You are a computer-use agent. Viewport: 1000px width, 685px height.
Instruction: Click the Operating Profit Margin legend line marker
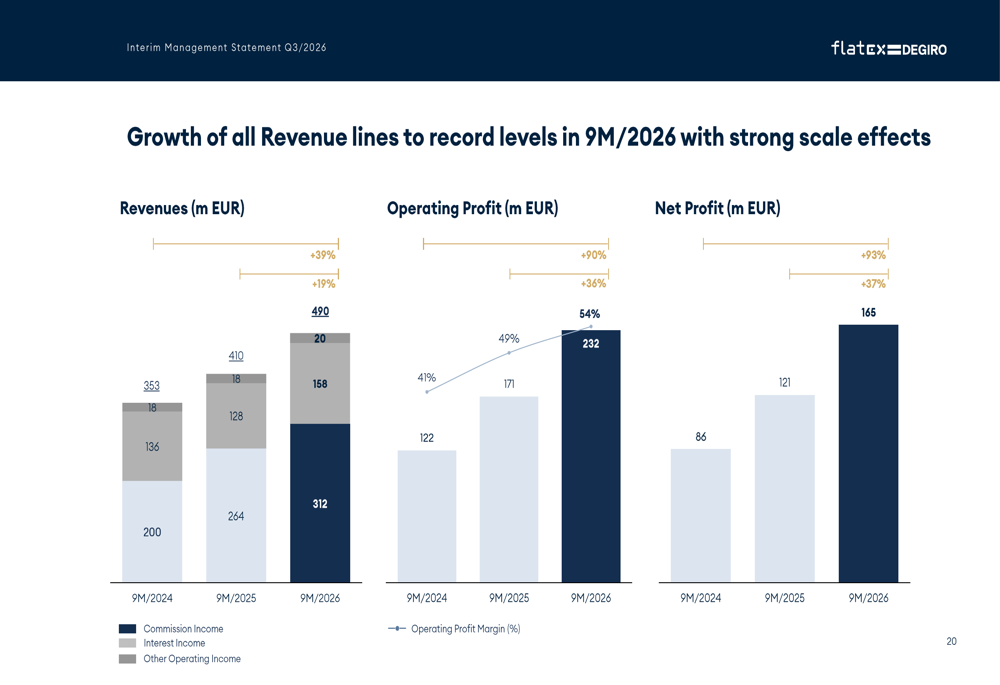[397, 629]
